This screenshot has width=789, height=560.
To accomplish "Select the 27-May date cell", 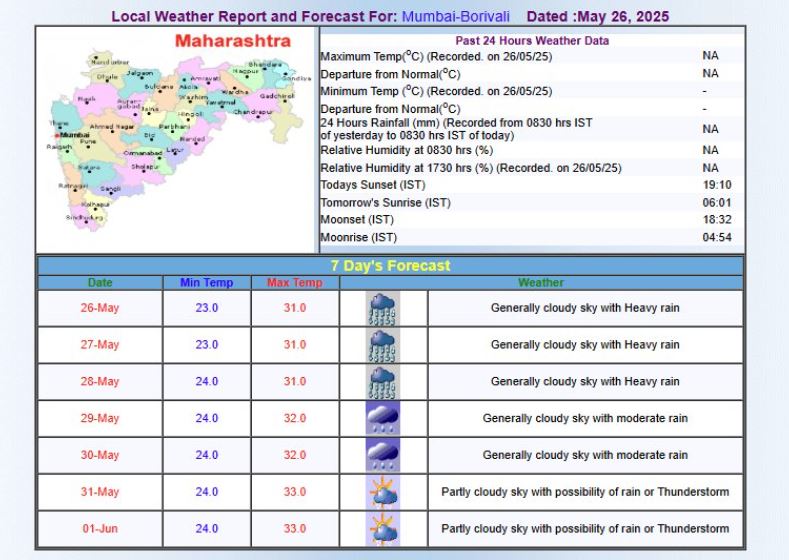I will tap(100, 345).
